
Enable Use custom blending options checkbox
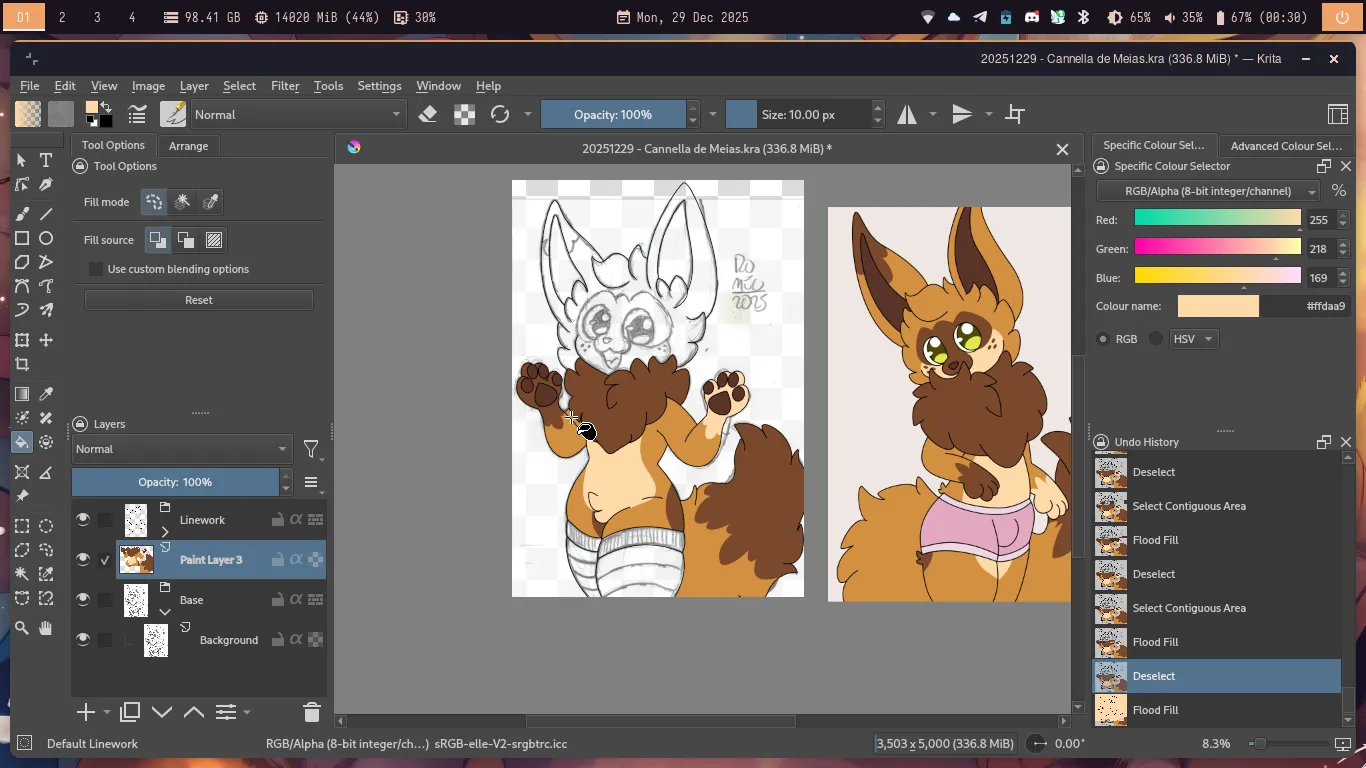click(96, 269)
